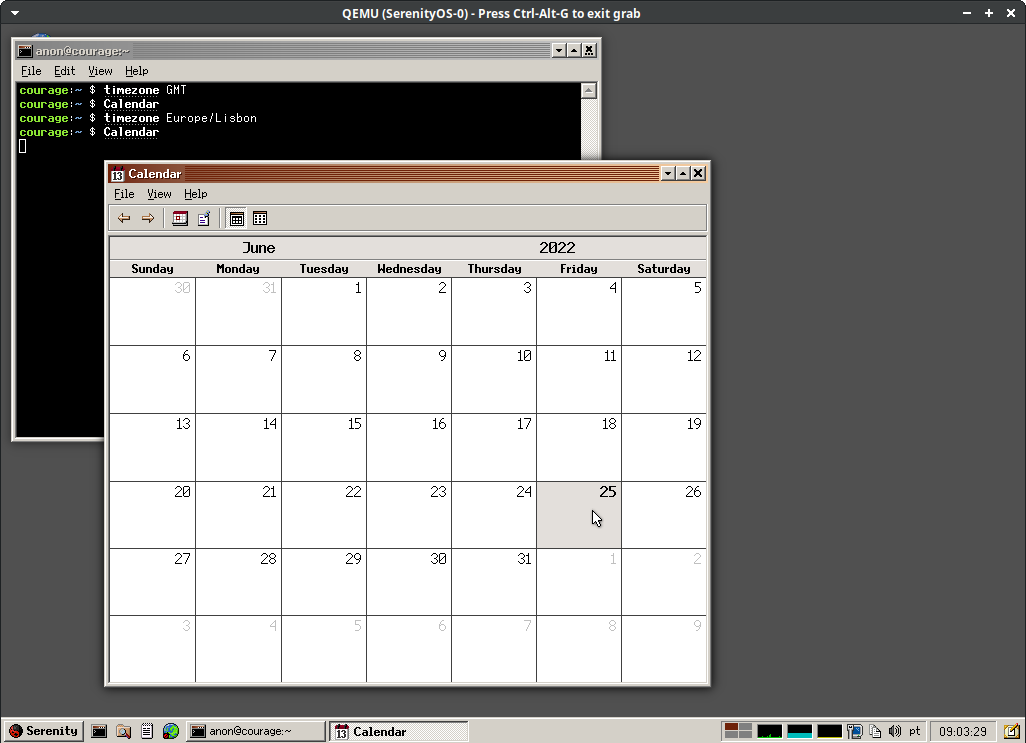This screenshot has width=1026, height=743.
Task: Click the 2022 year header
Action: coord(557,248)
